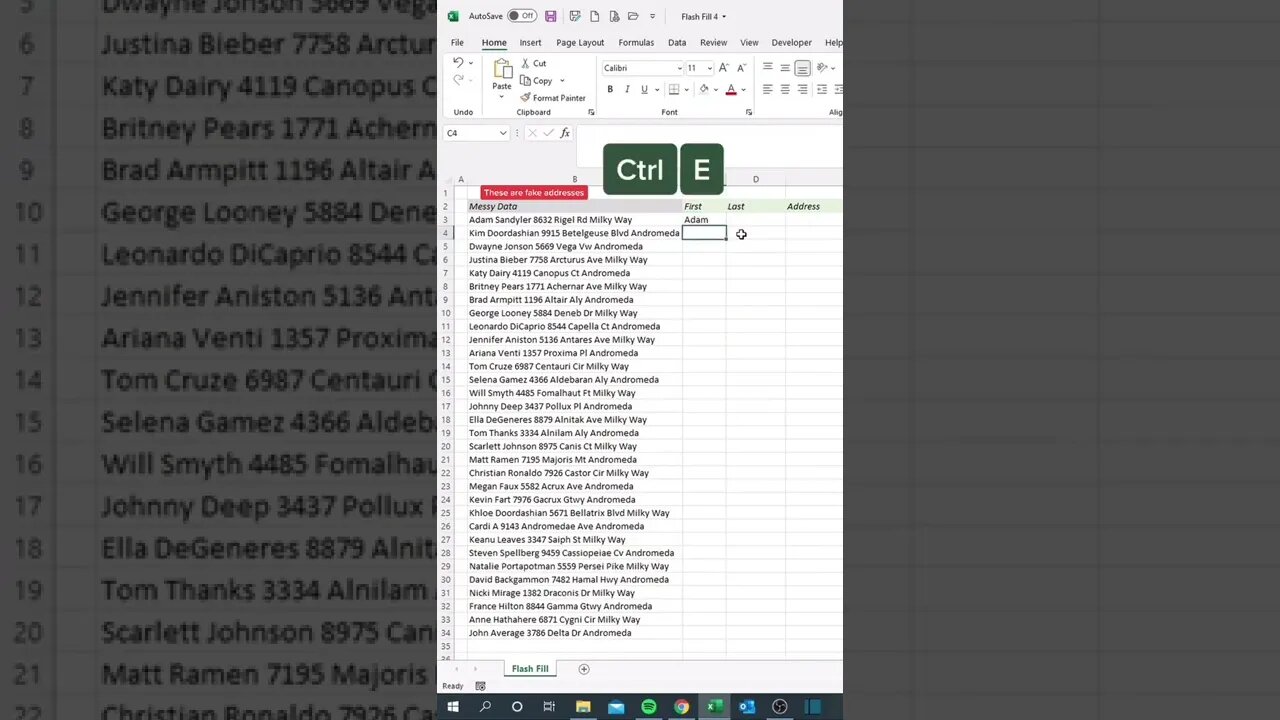Toggle Underline formatting
Image resolution: width=1280 pixels, height=720 pixels.
pyautogui.click(x=645, y=90)
